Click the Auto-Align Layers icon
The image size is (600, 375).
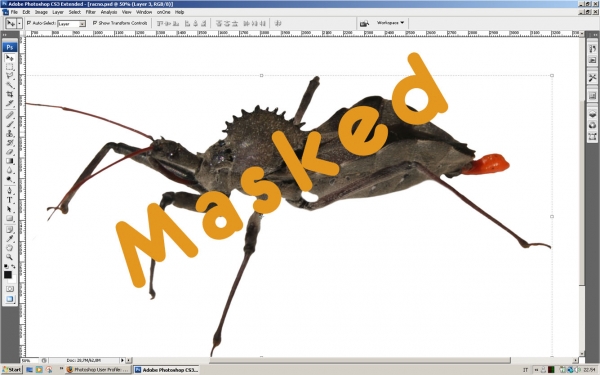[278, 23]
